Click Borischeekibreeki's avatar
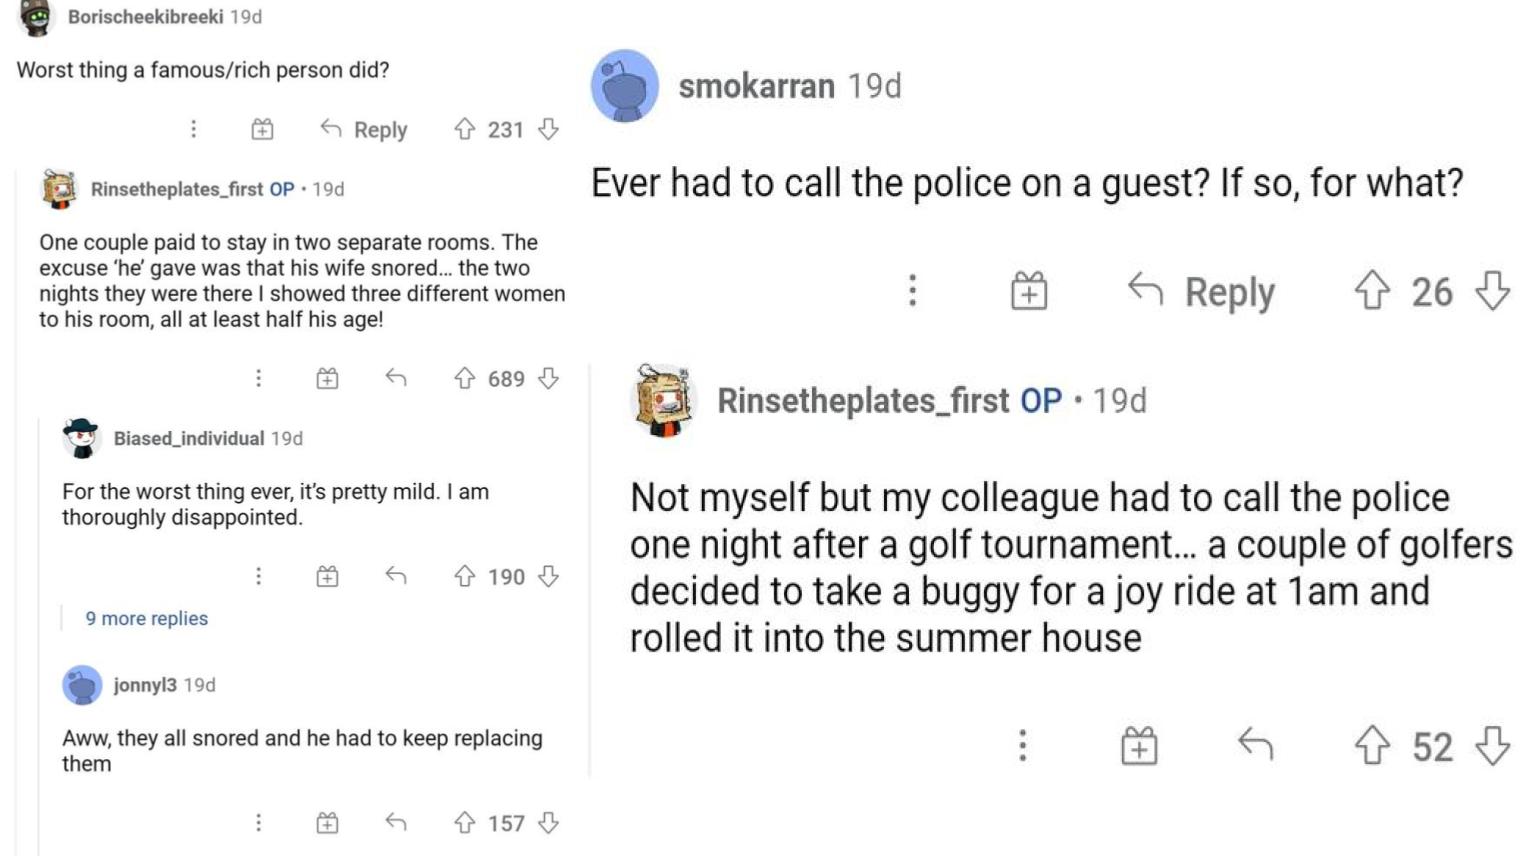 tap(36, 14)
